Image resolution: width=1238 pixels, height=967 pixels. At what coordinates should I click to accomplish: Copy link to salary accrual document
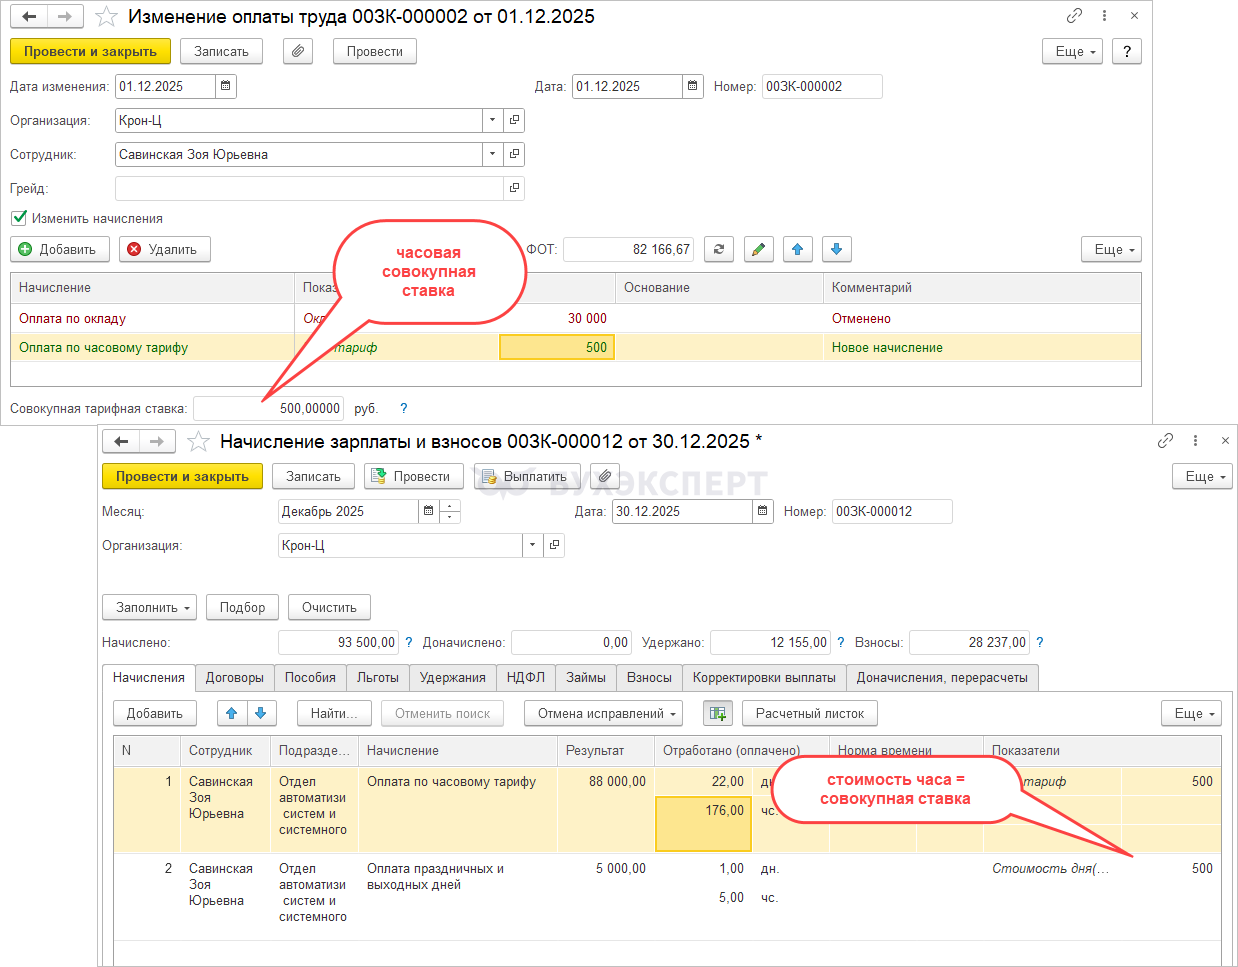(x=1165, y=441)
